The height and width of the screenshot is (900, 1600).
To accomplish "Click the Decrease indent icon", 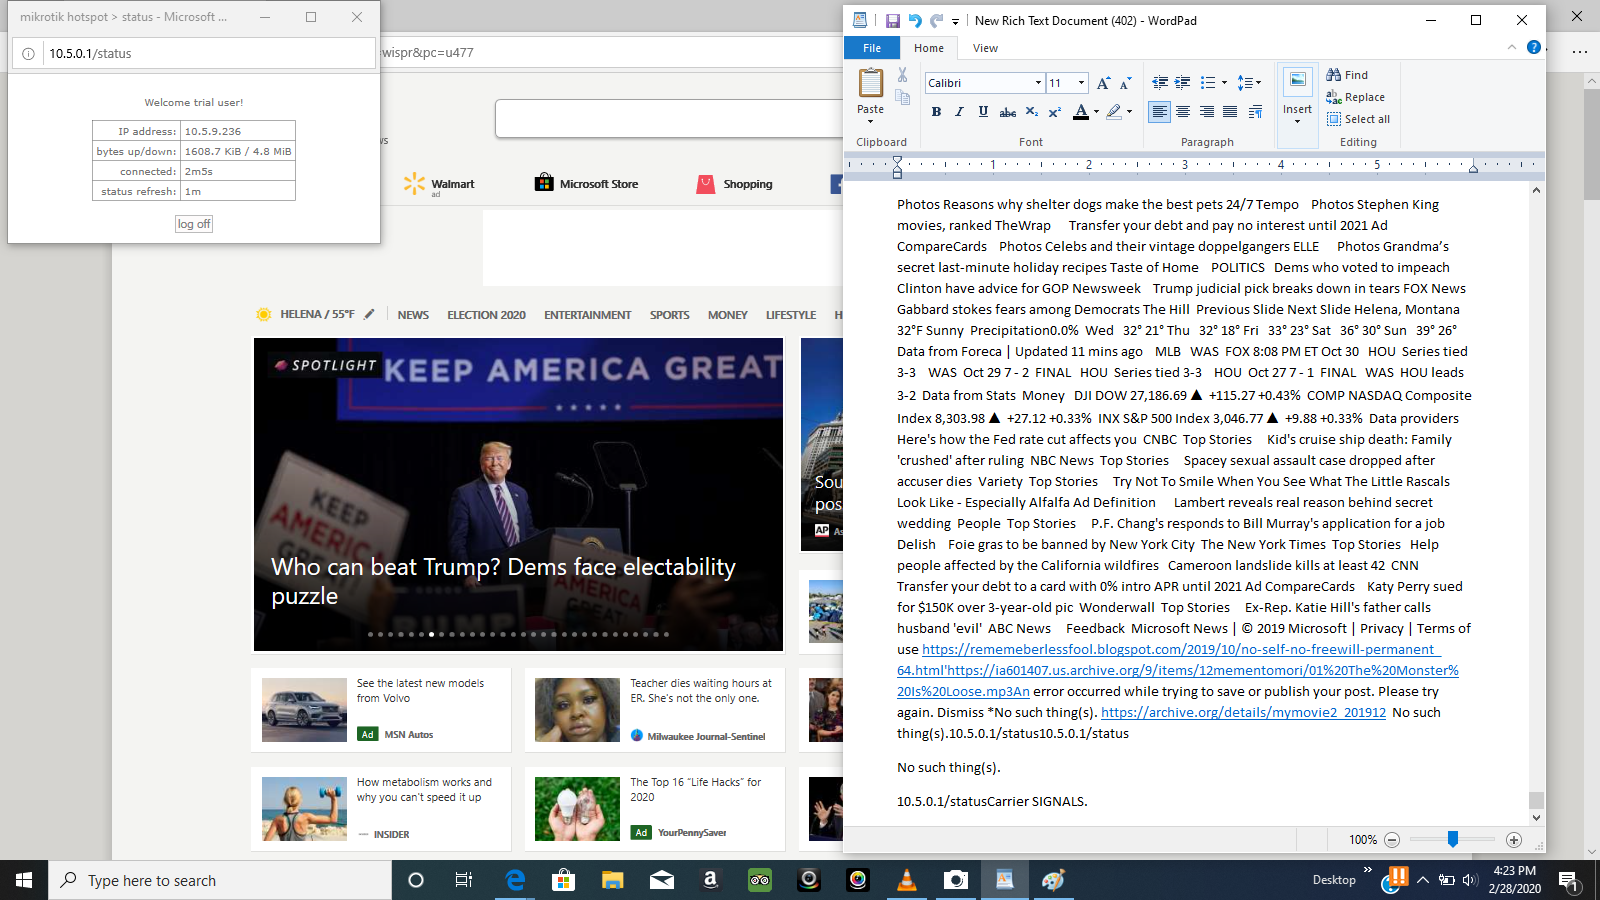I will [1160, 83].
